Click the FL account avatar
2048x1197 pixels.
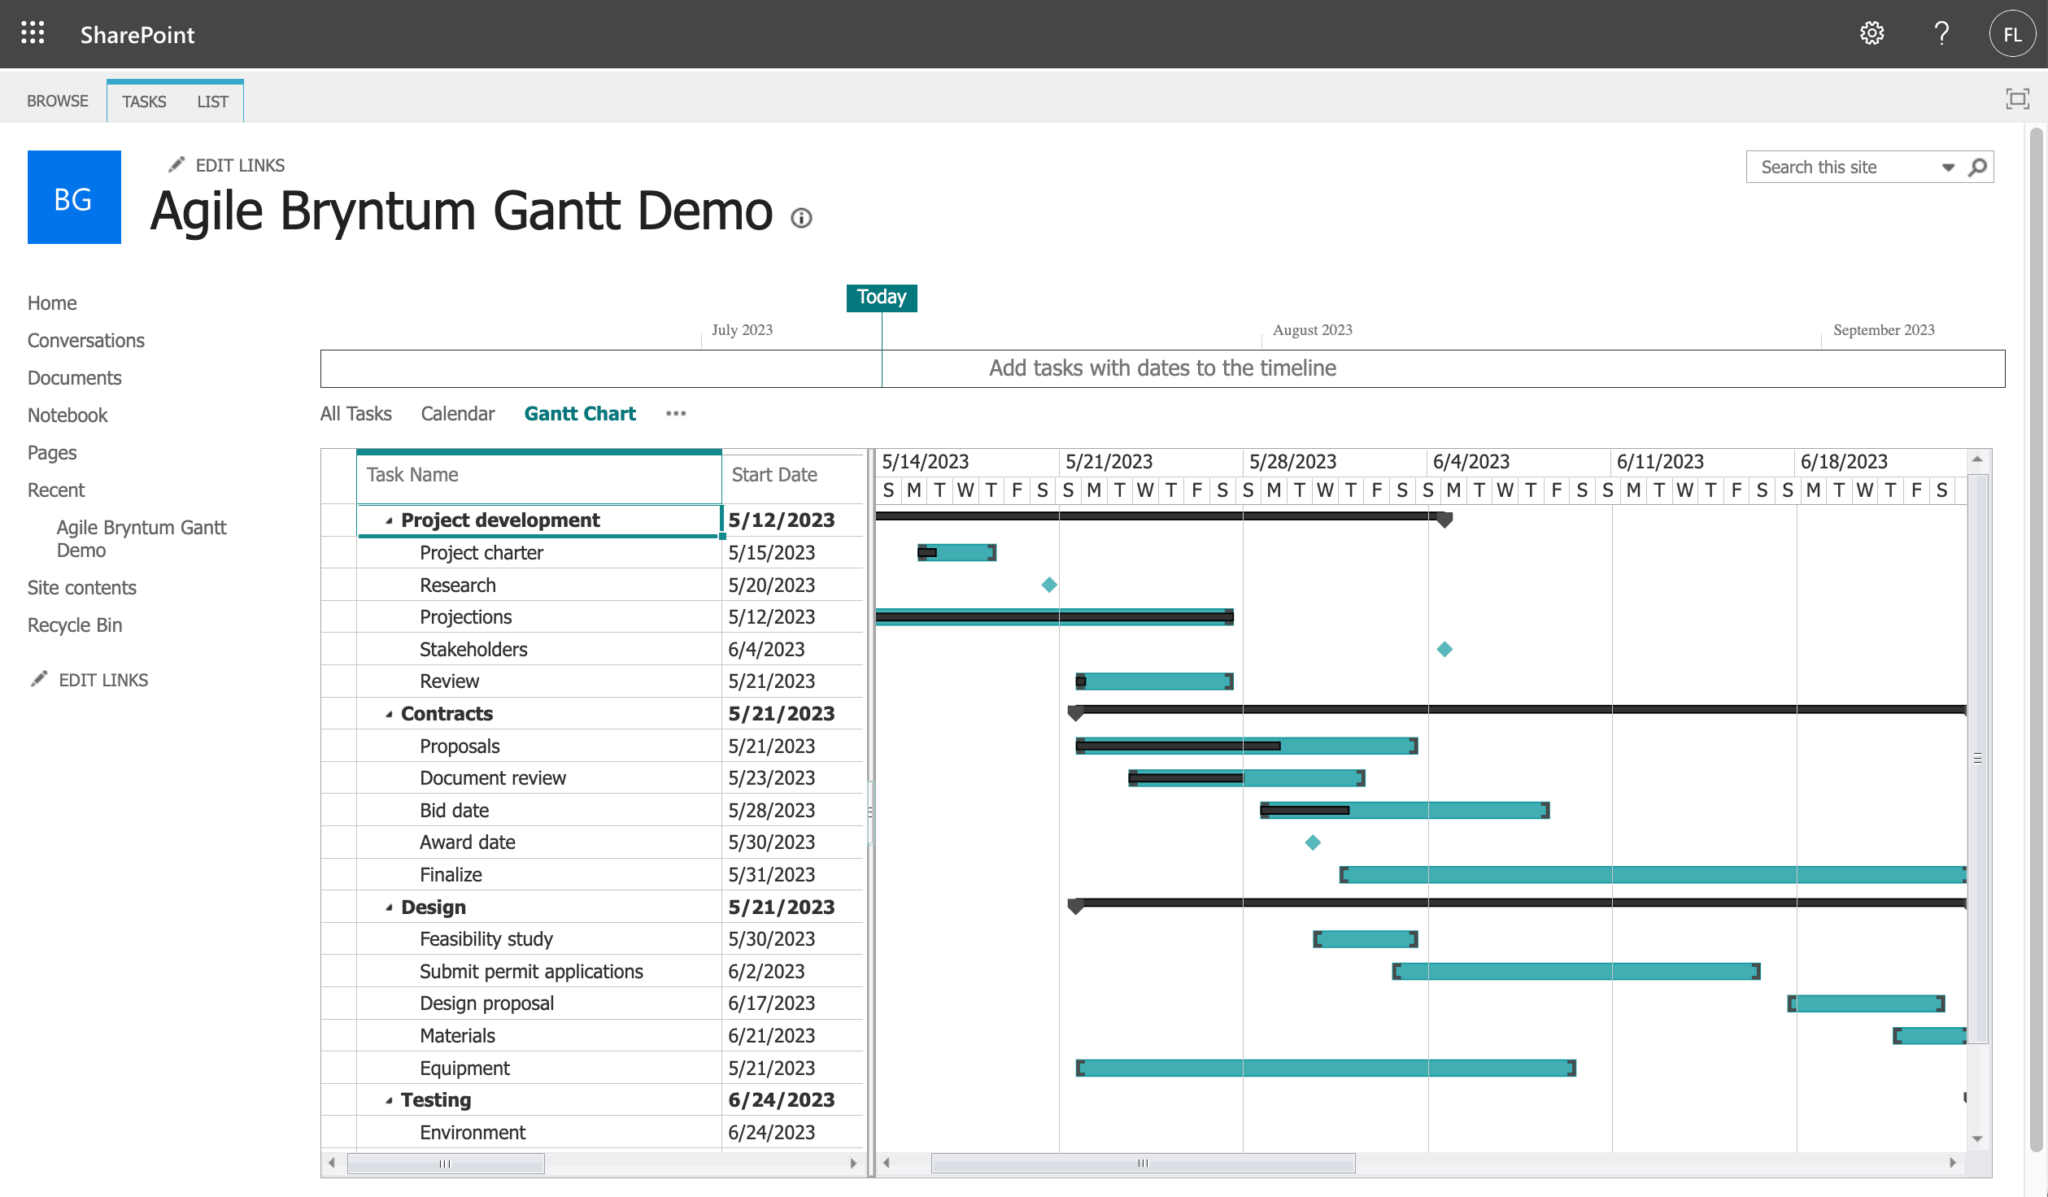[2012, 33]
